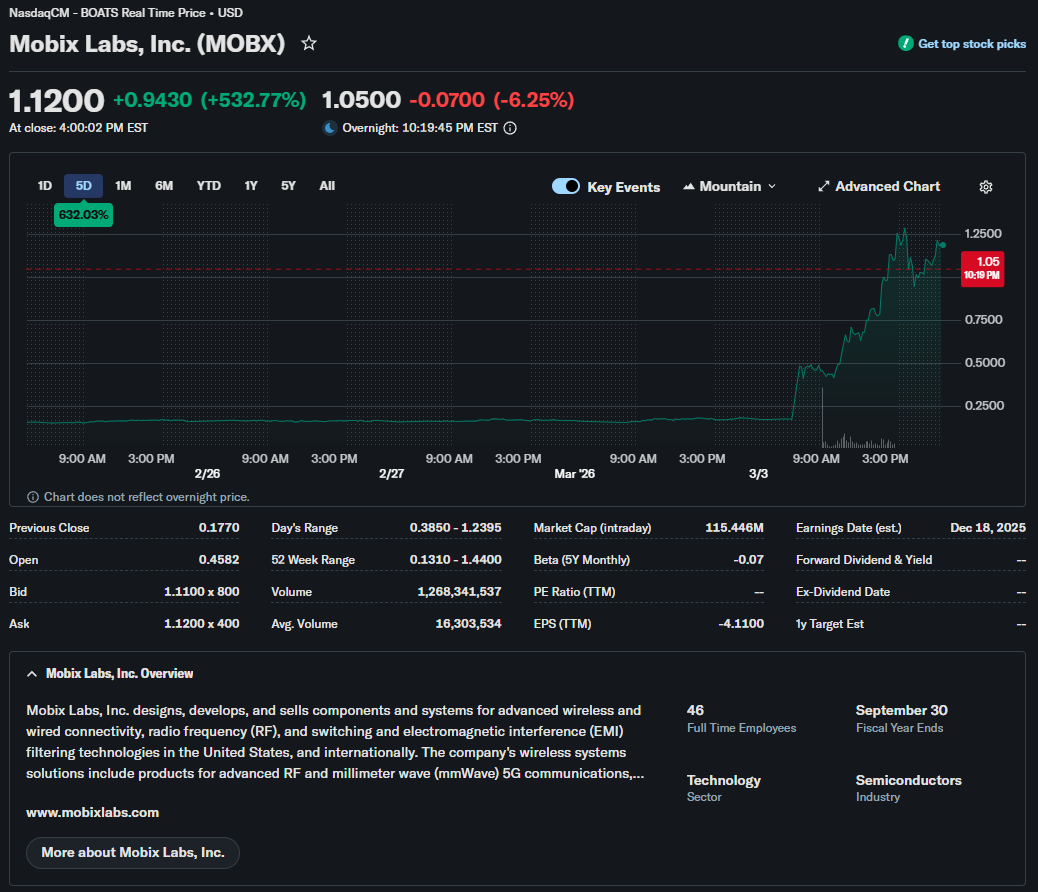This screenshot has height=892, width=1038.
Task: Click the Beta (5Y Monthly) label
Action: pos(582,560)
